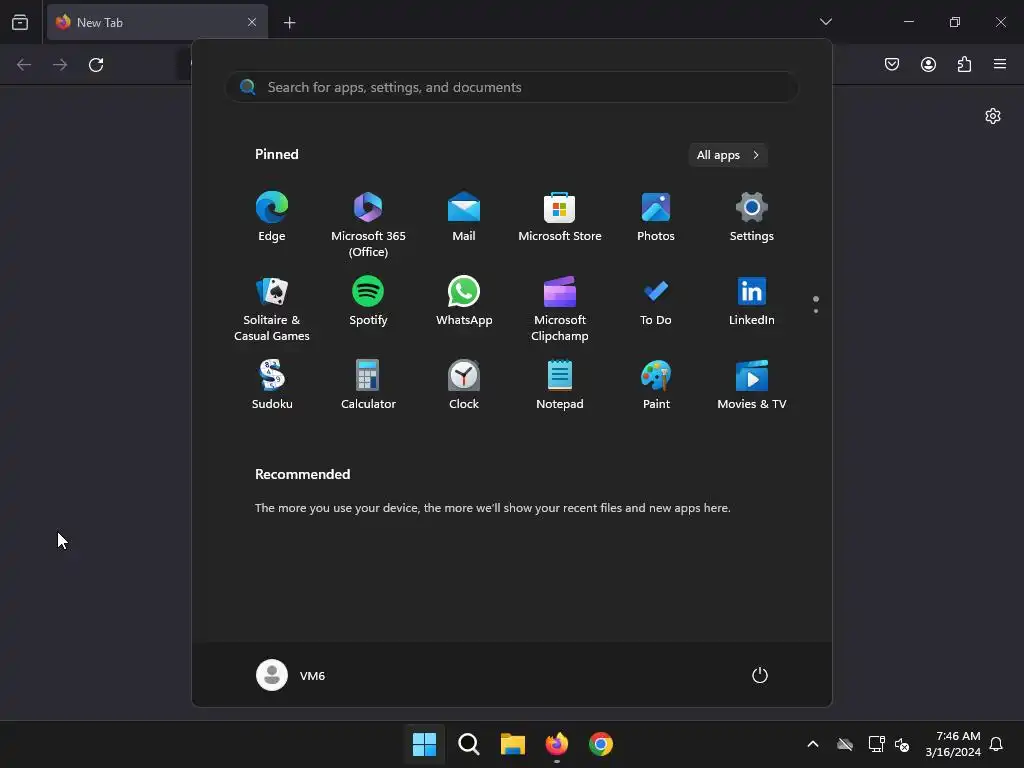Click the Windows Start button on taskbar
The width and height of the screenshot is (1024, 768).
coord(424,744)
